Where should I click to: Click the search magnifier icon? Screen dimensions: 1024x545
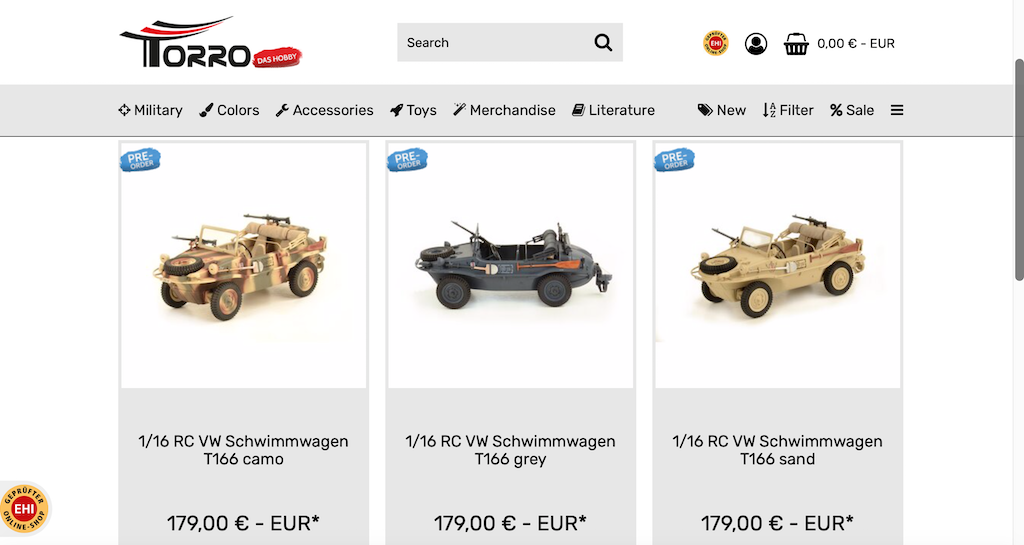tap(603, 43)
